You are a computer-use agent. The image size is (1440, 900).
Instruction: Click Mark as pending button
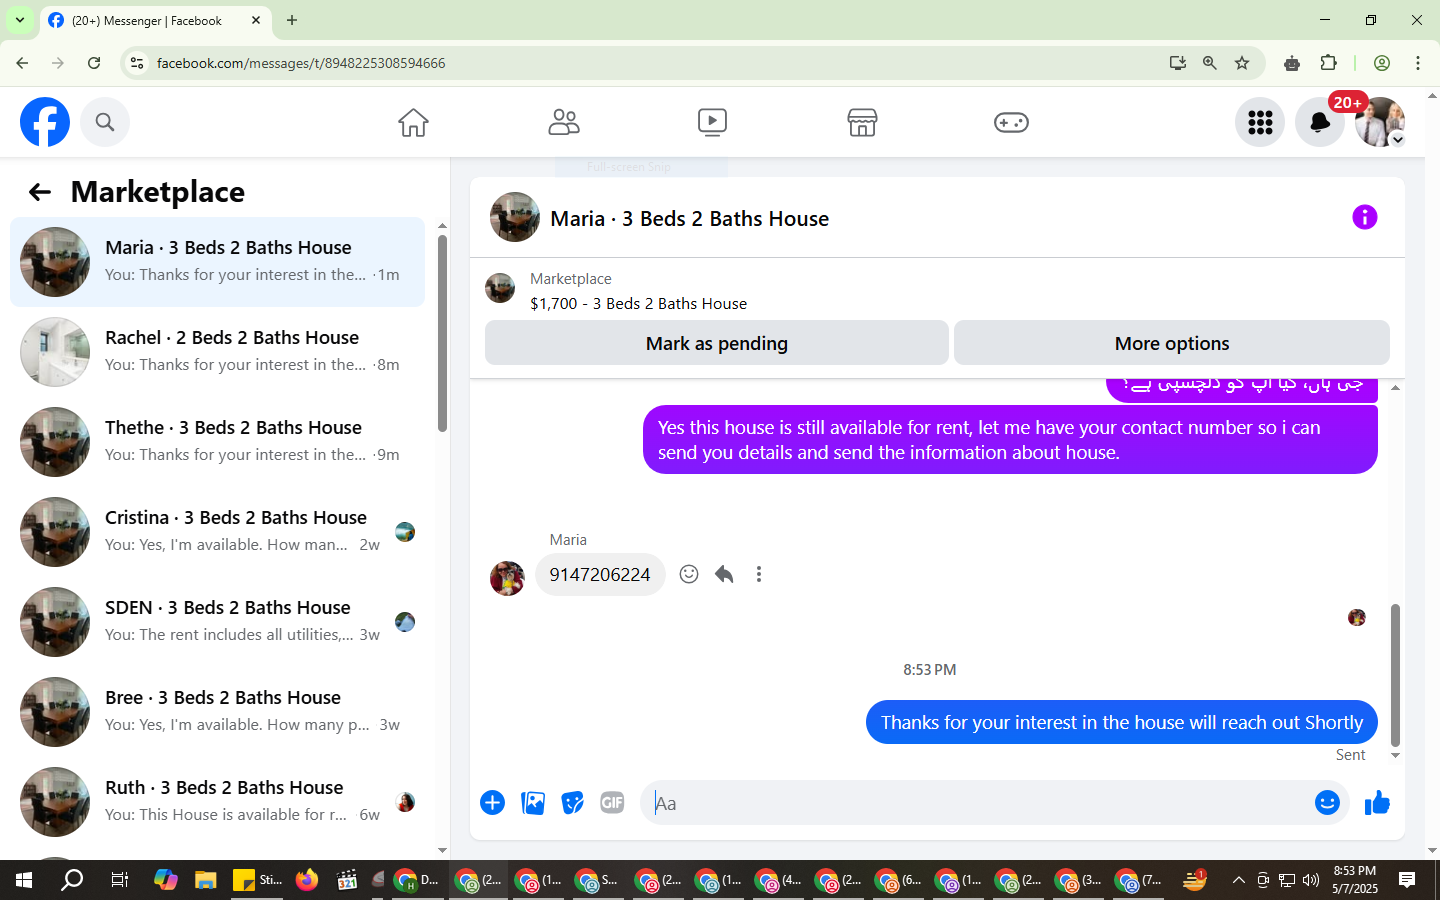coord(717,343)
